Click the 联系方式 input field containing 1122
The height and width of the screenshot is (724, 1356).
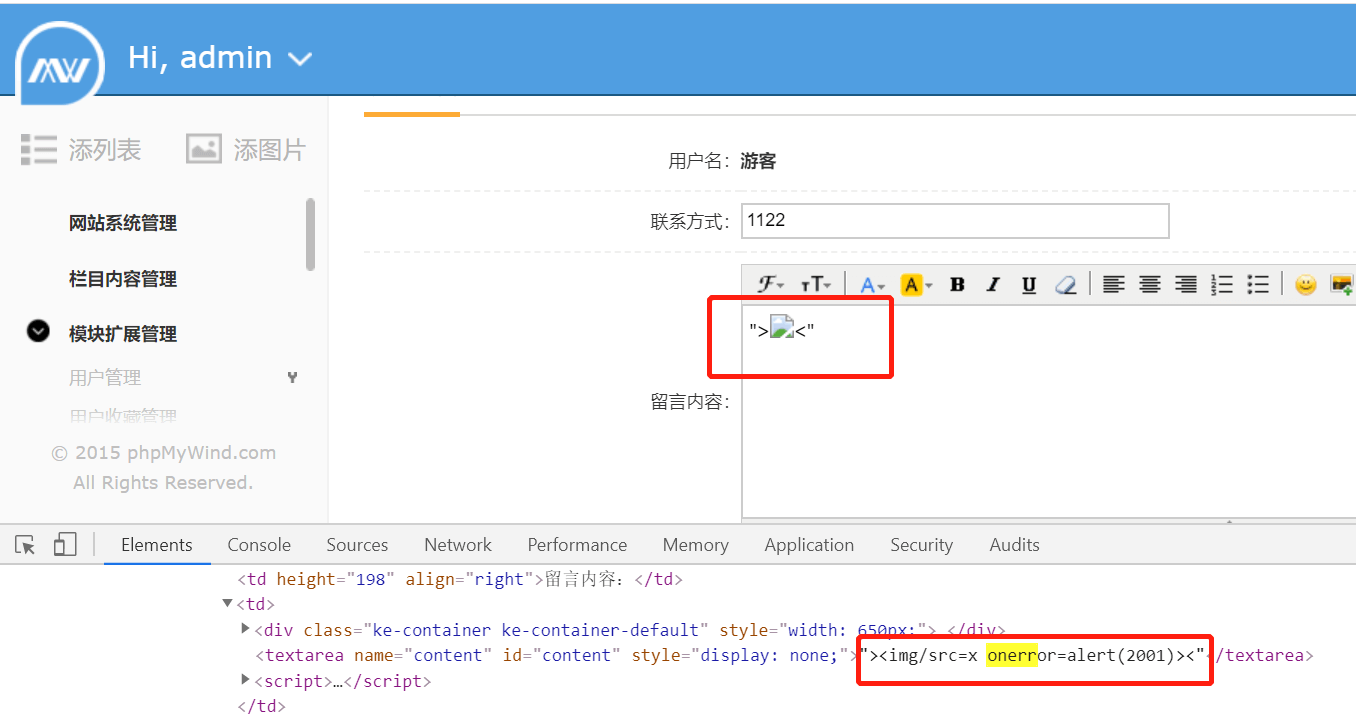(955, 221)
